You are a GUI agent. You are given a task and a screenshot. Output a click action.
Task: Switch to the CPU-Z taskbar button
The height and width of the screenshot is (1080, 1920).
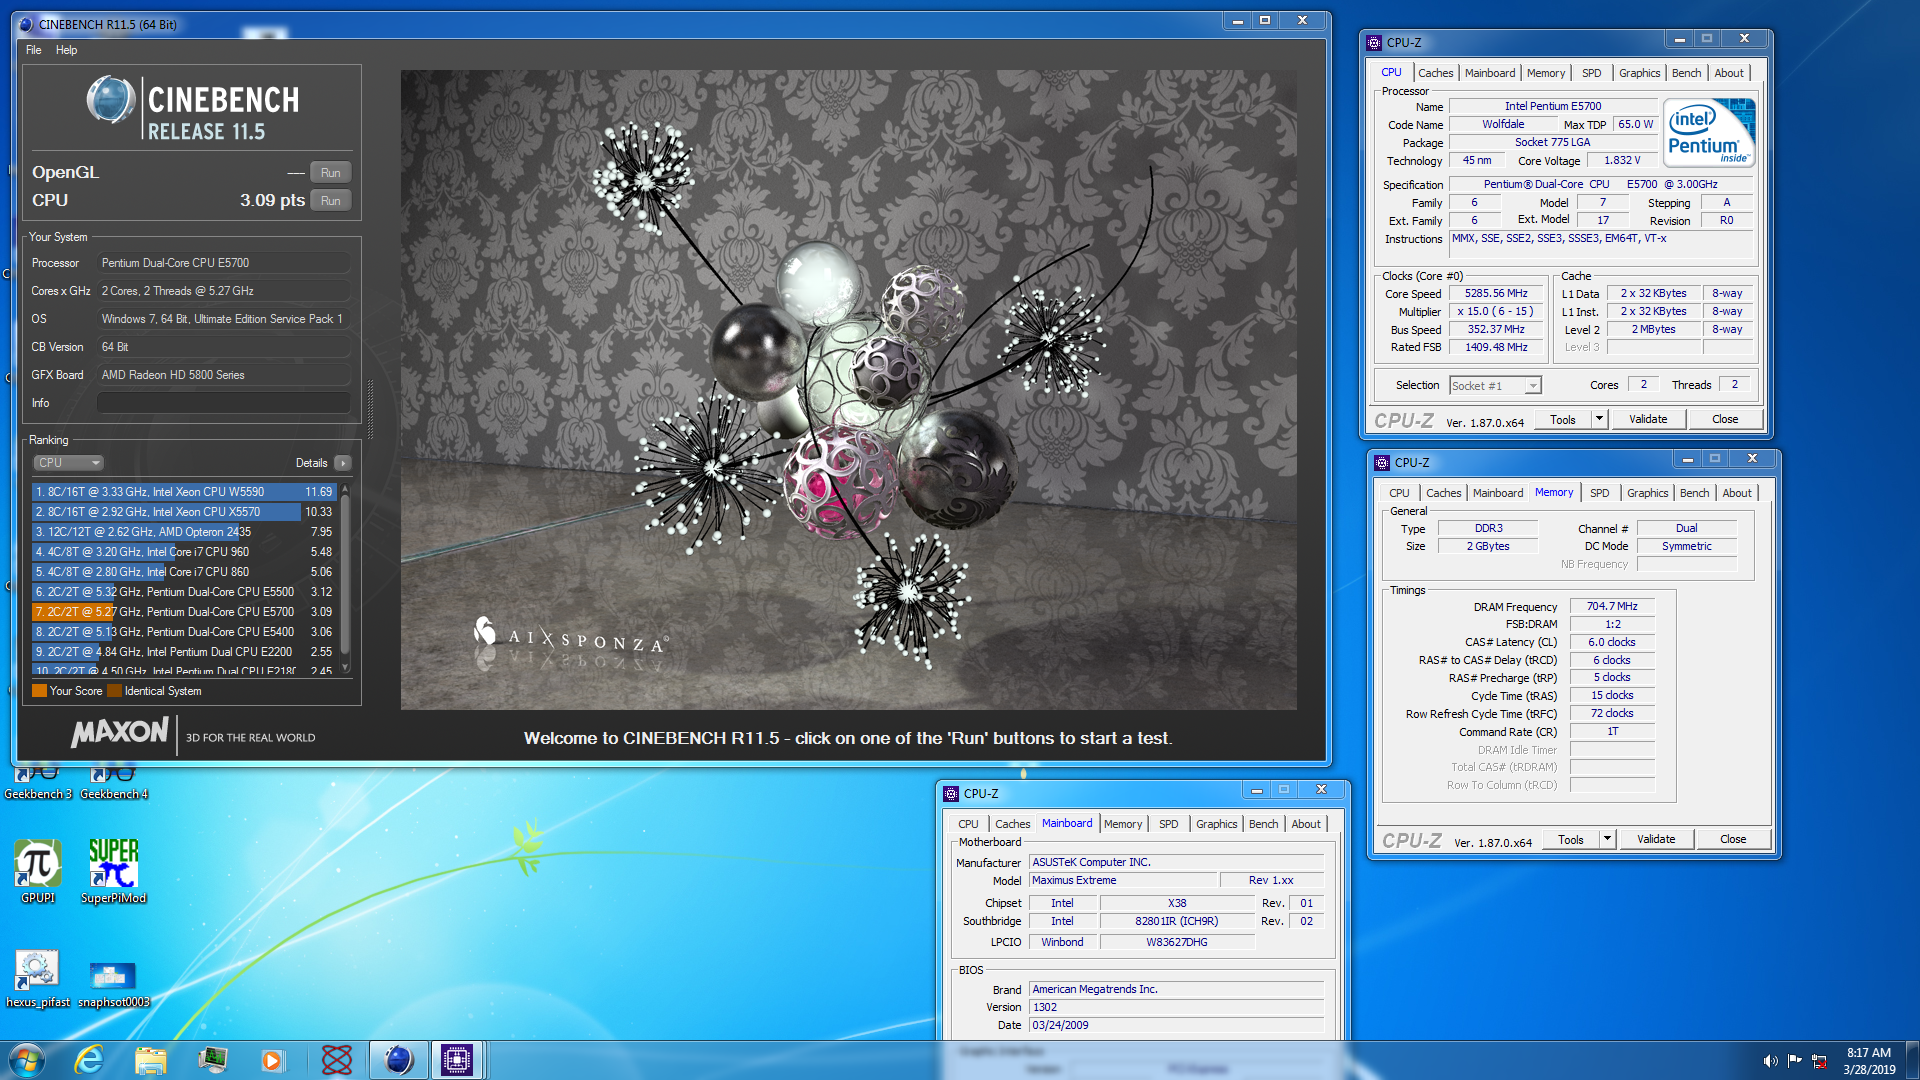tap(457, 1060)
